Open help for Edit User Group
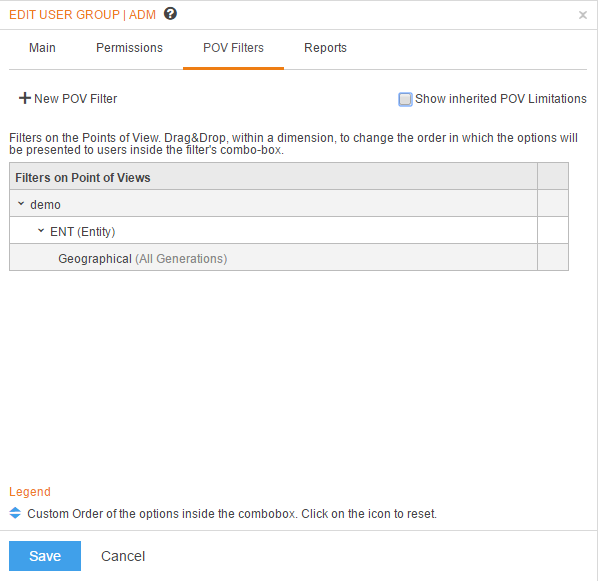Image resolution: width=598 pixels, height=581 pixels. pyautogui.click(x=170, y=14)
